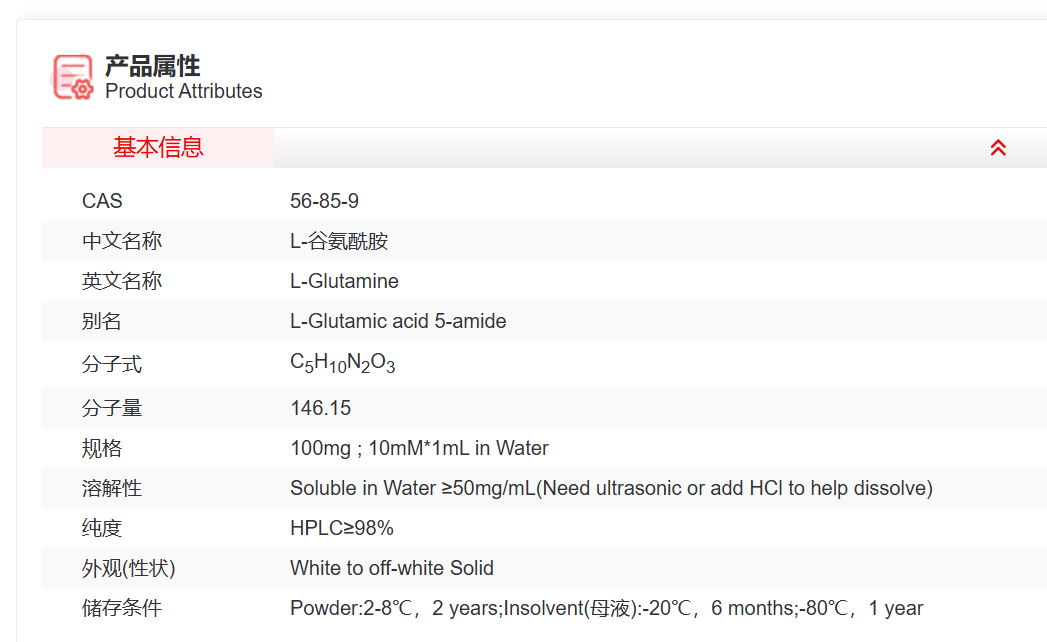Click the 溶解性 row label
The height and width of the screenshot is (642, 1047).
(112, 488)
